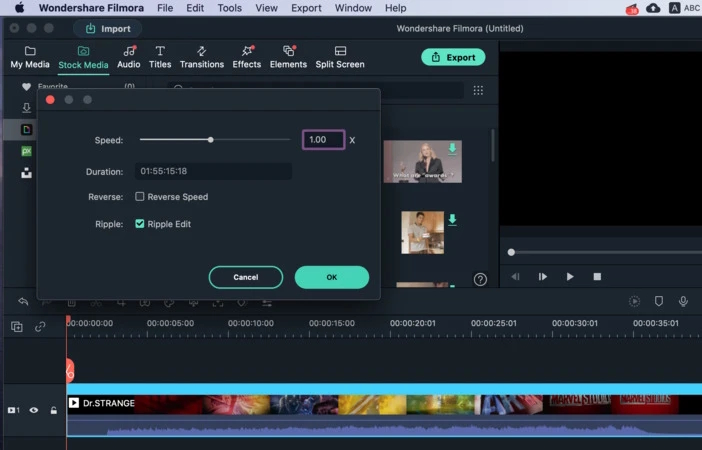The width and height of the screenshot is (702, 450).
Task: Click the voiceover microphone icon
Action: pos(683,301)
